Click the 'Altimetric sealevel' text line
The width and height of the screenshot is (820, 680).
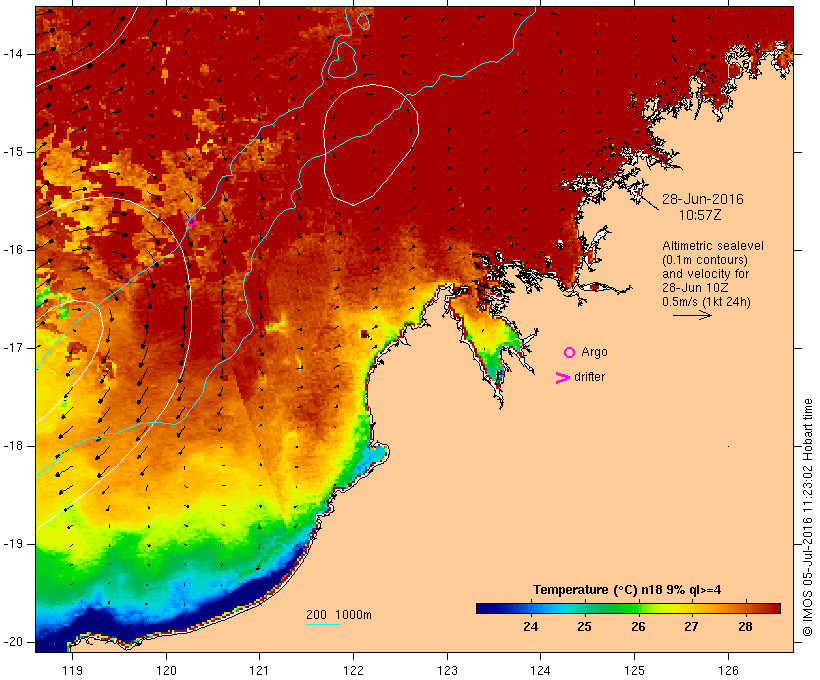pos(713,246)
